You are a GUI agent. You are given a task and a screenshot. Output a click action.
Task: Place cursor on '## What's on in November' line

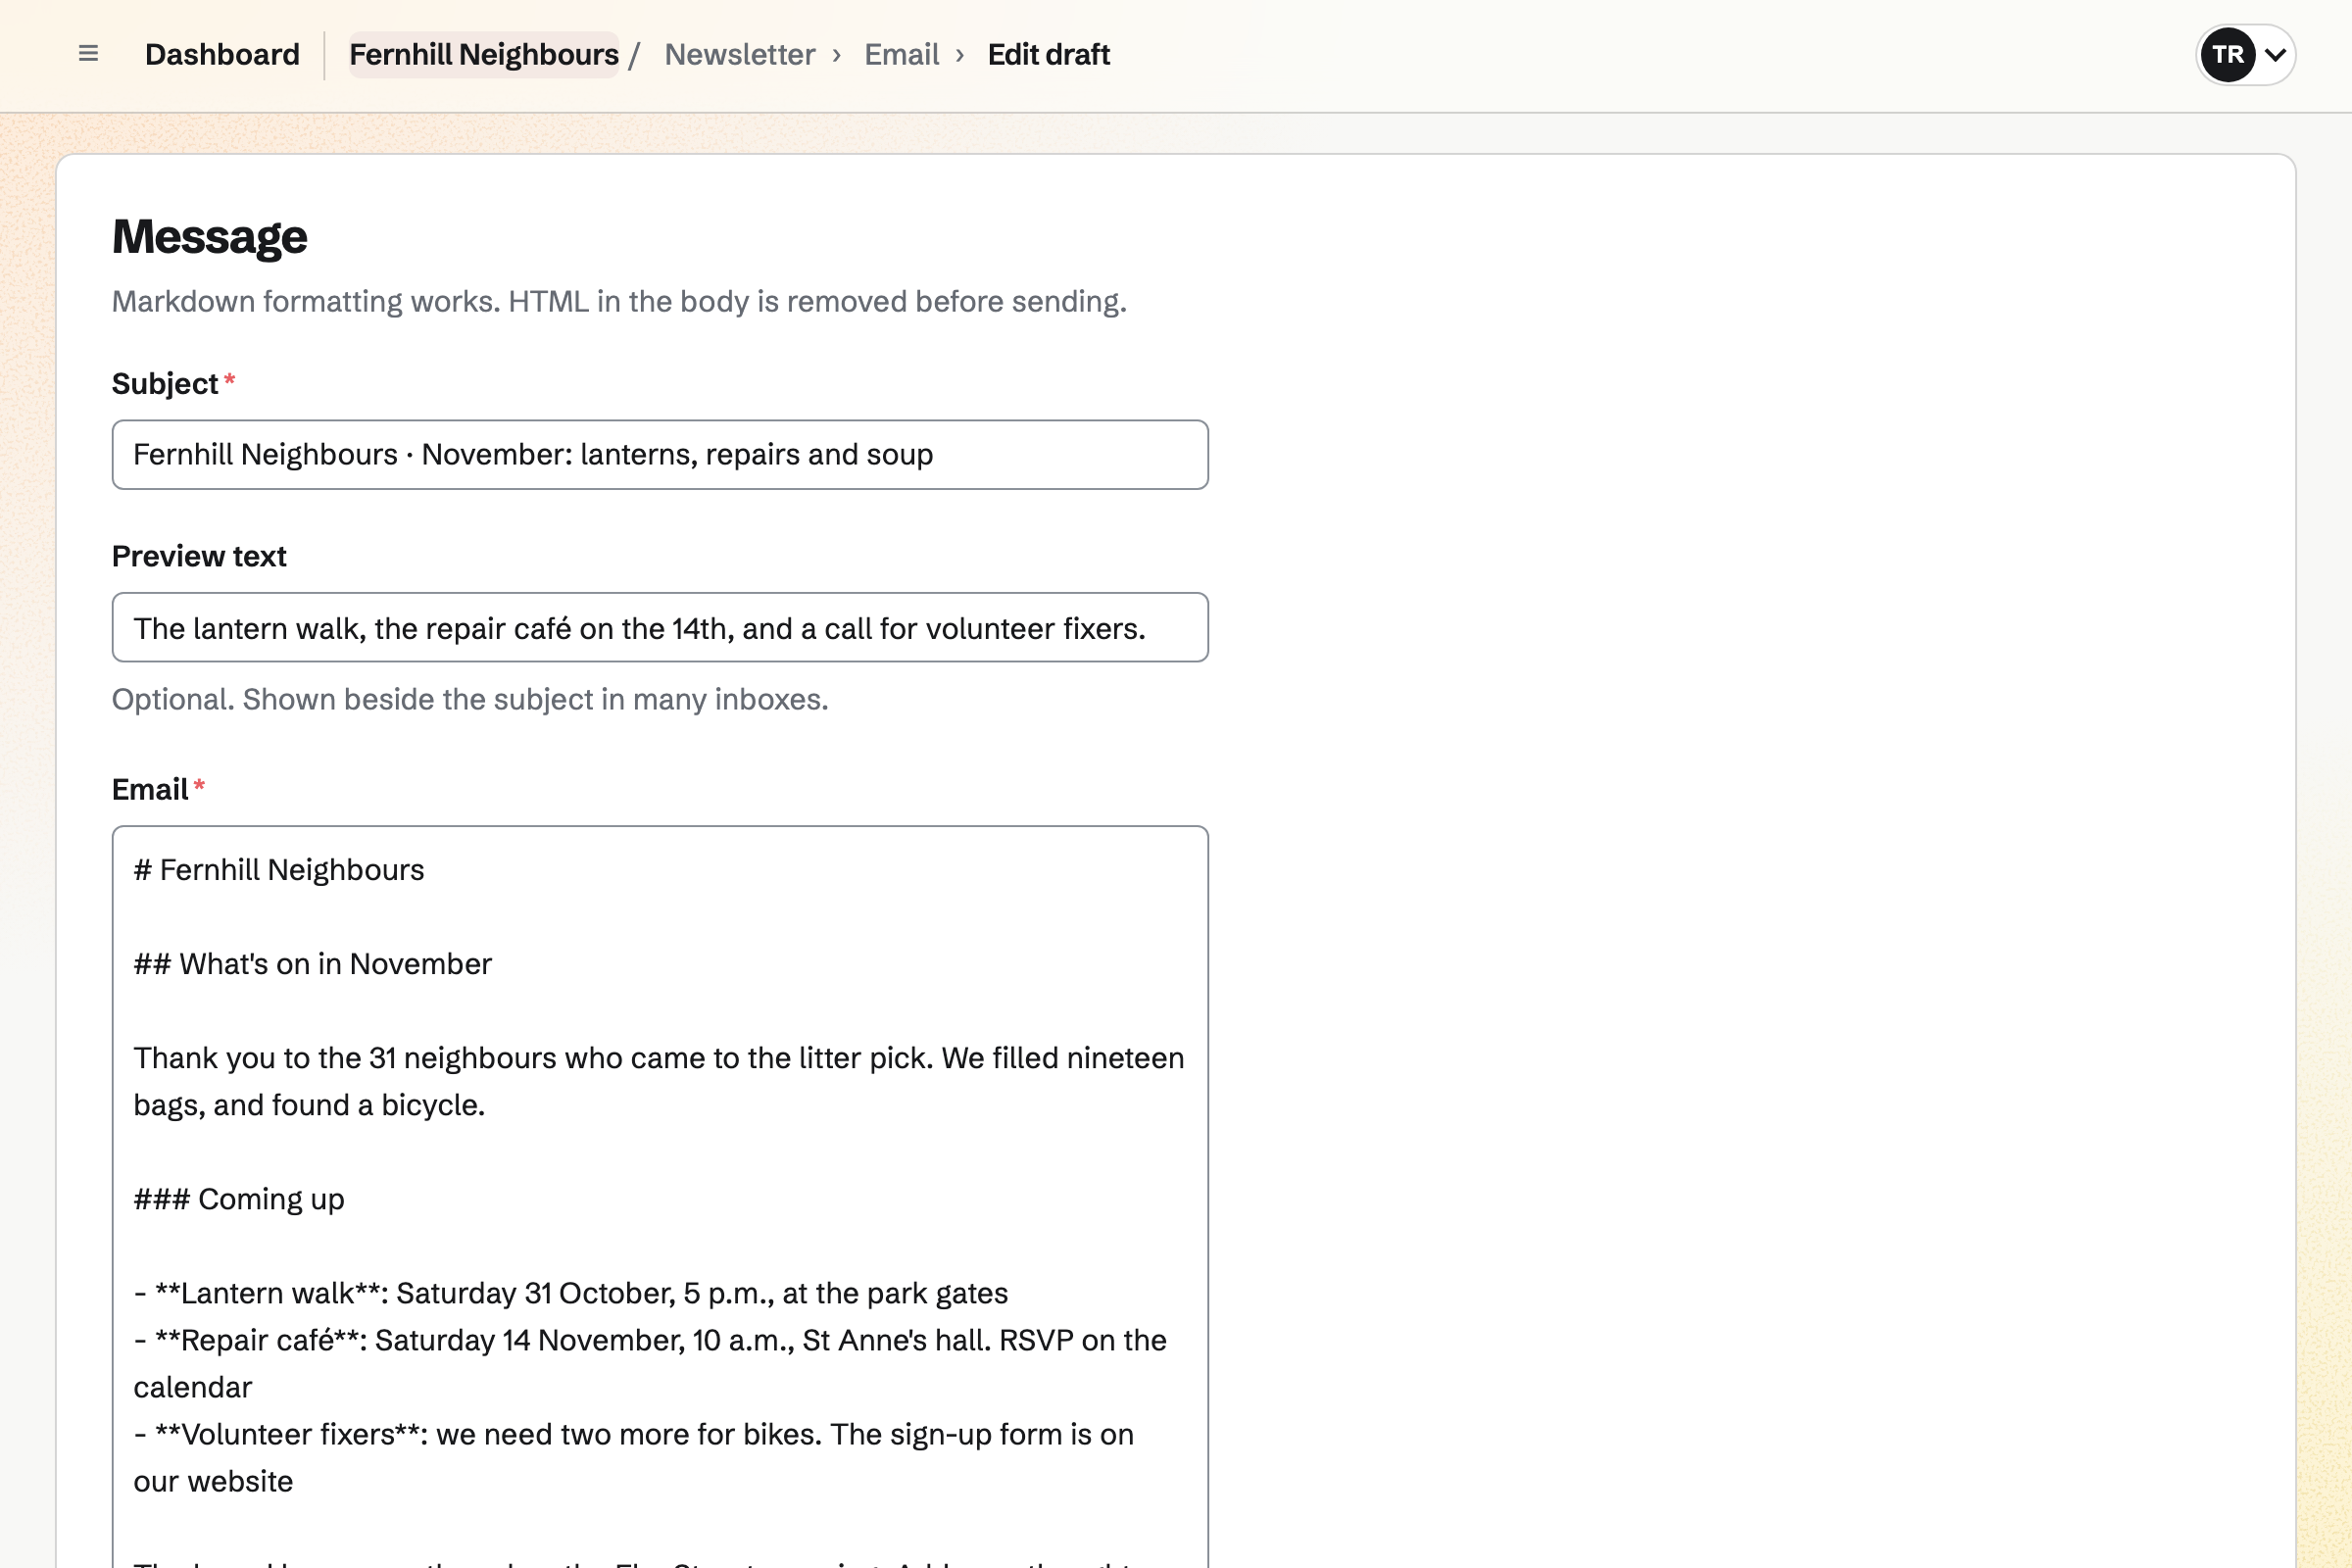coord(313,964)
